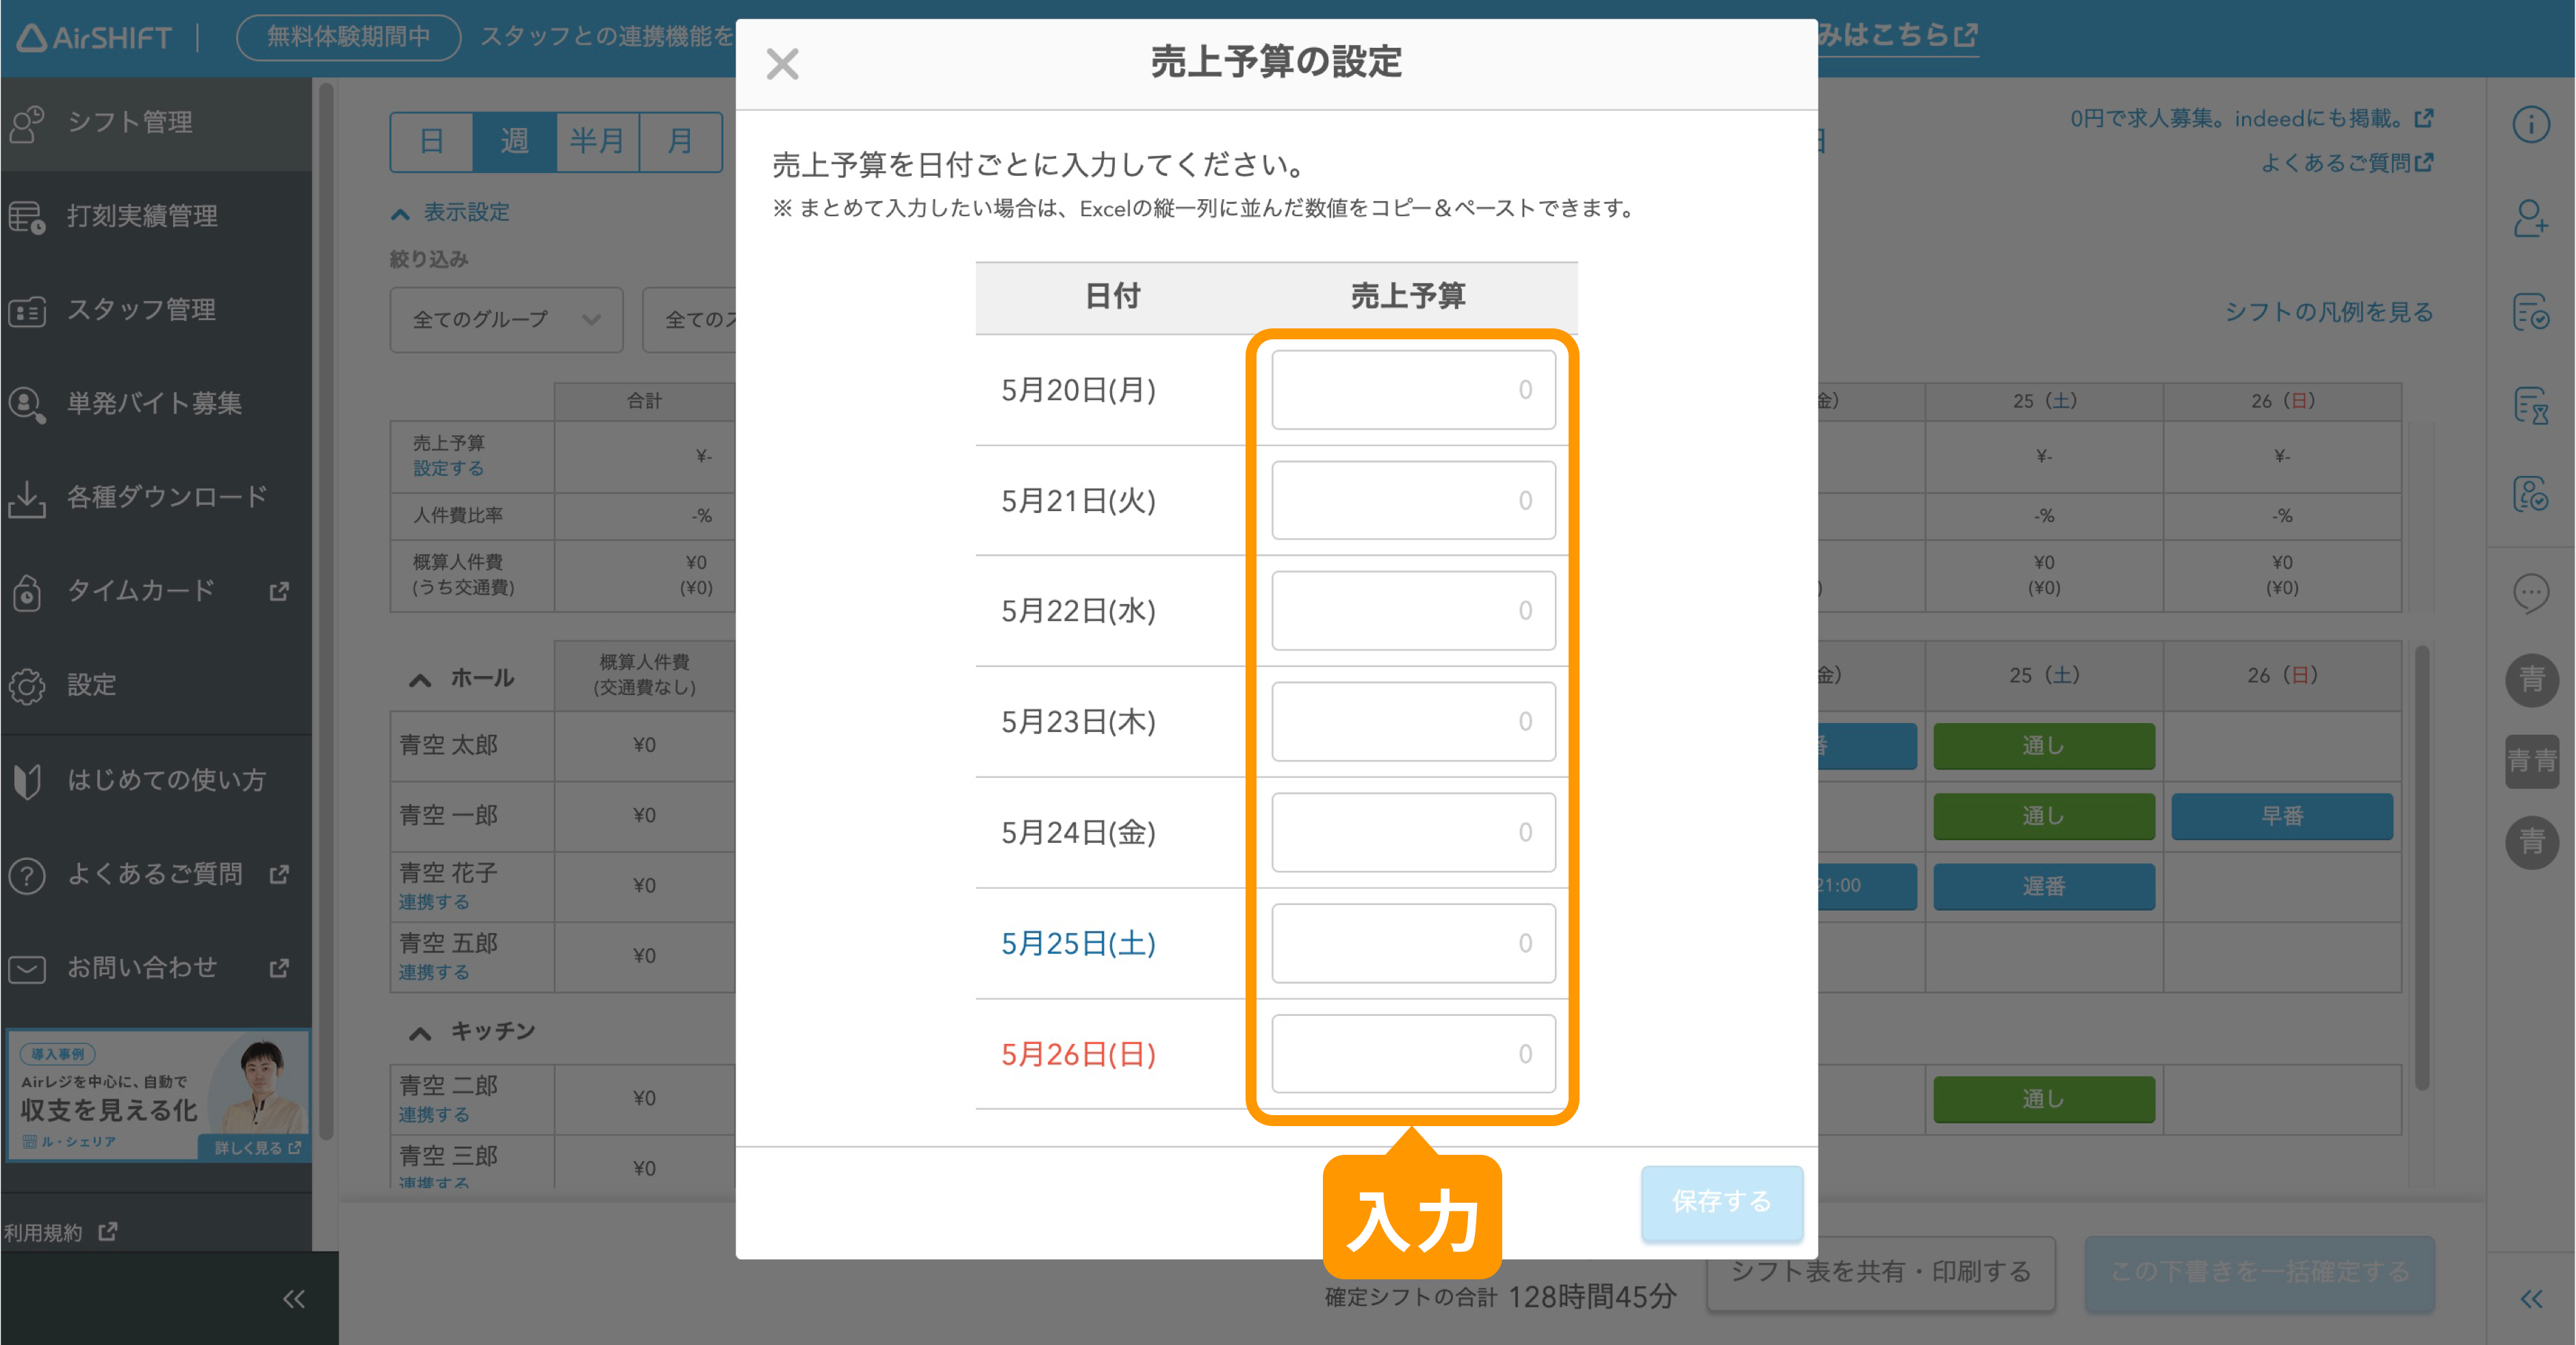Image resolution: width=2576 pixels, height=1345 pixels.
Task: Close the 売上予算の設定 dialog
Action: 782,64
